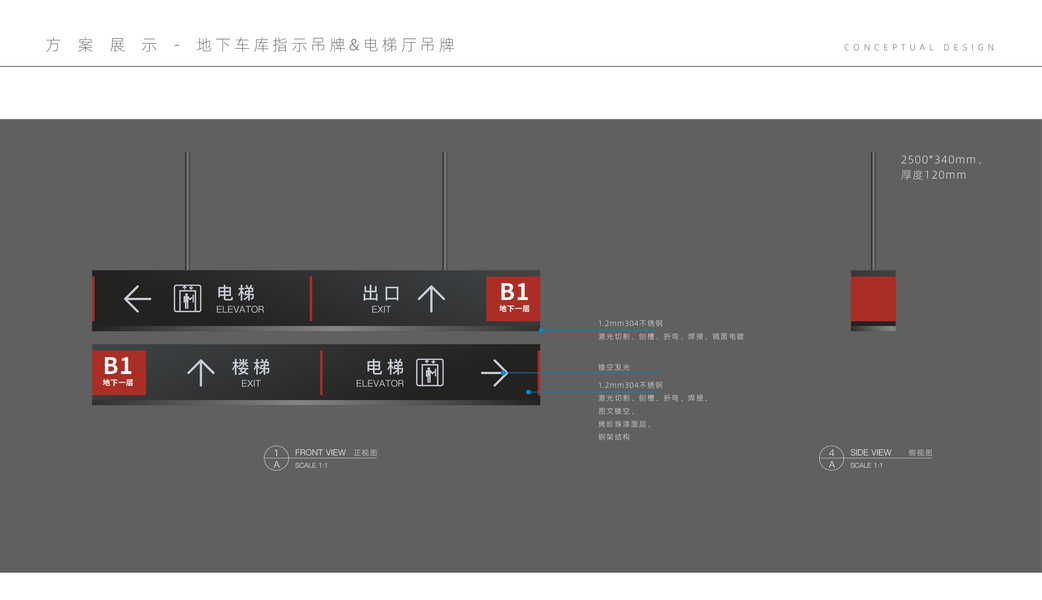The height and width of the screenshot is (600, 1042).
Task: Click SCALE 1:1 under SIDE VIEW
Action: pyautogui.click(x=866, y=465)
